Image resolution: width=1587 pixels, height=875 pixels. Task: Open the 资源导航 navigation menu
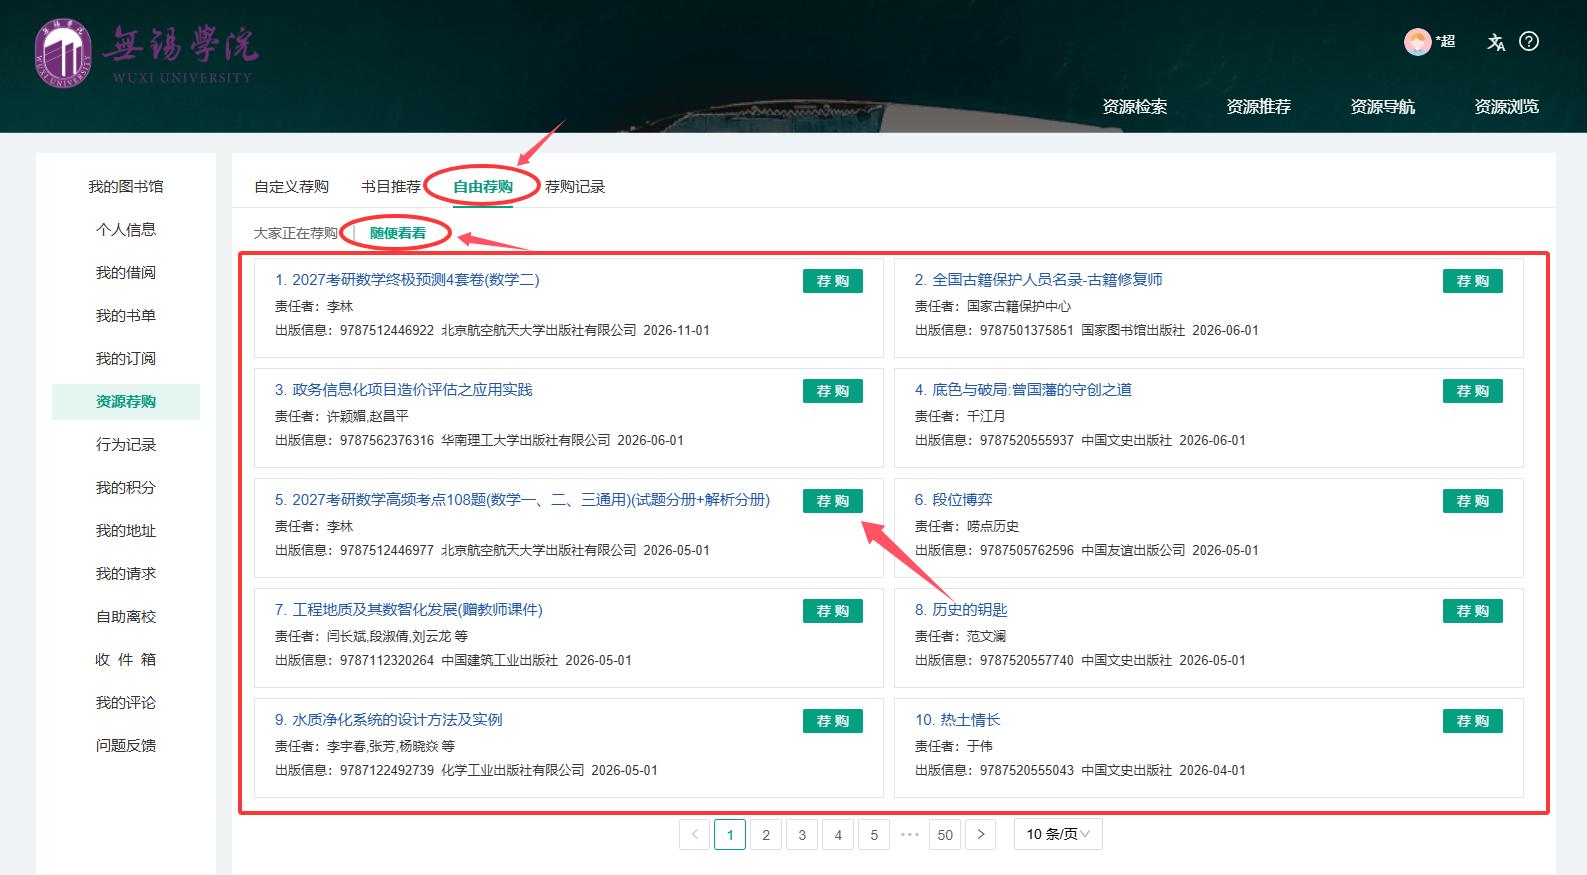pos(1382,107)
